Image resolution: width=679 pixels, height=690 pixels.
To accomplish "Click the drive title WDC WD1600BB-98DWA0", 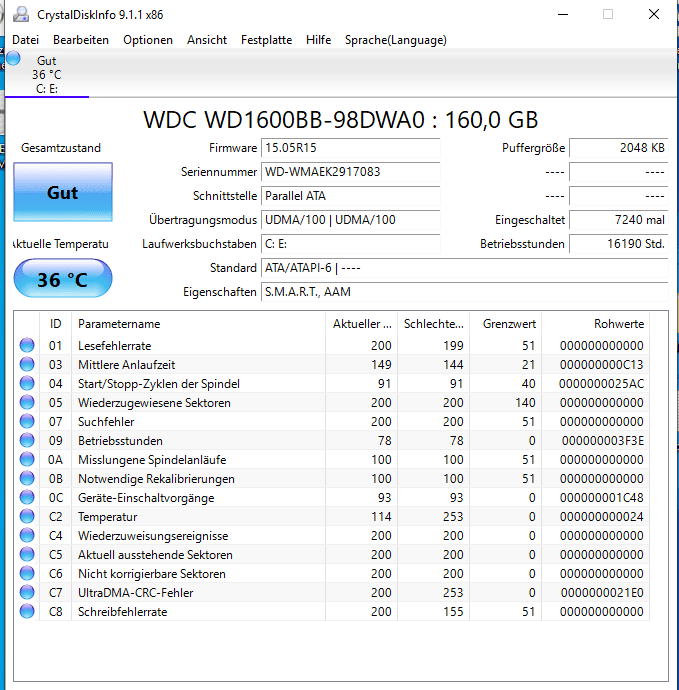I will tap(284, 120).
